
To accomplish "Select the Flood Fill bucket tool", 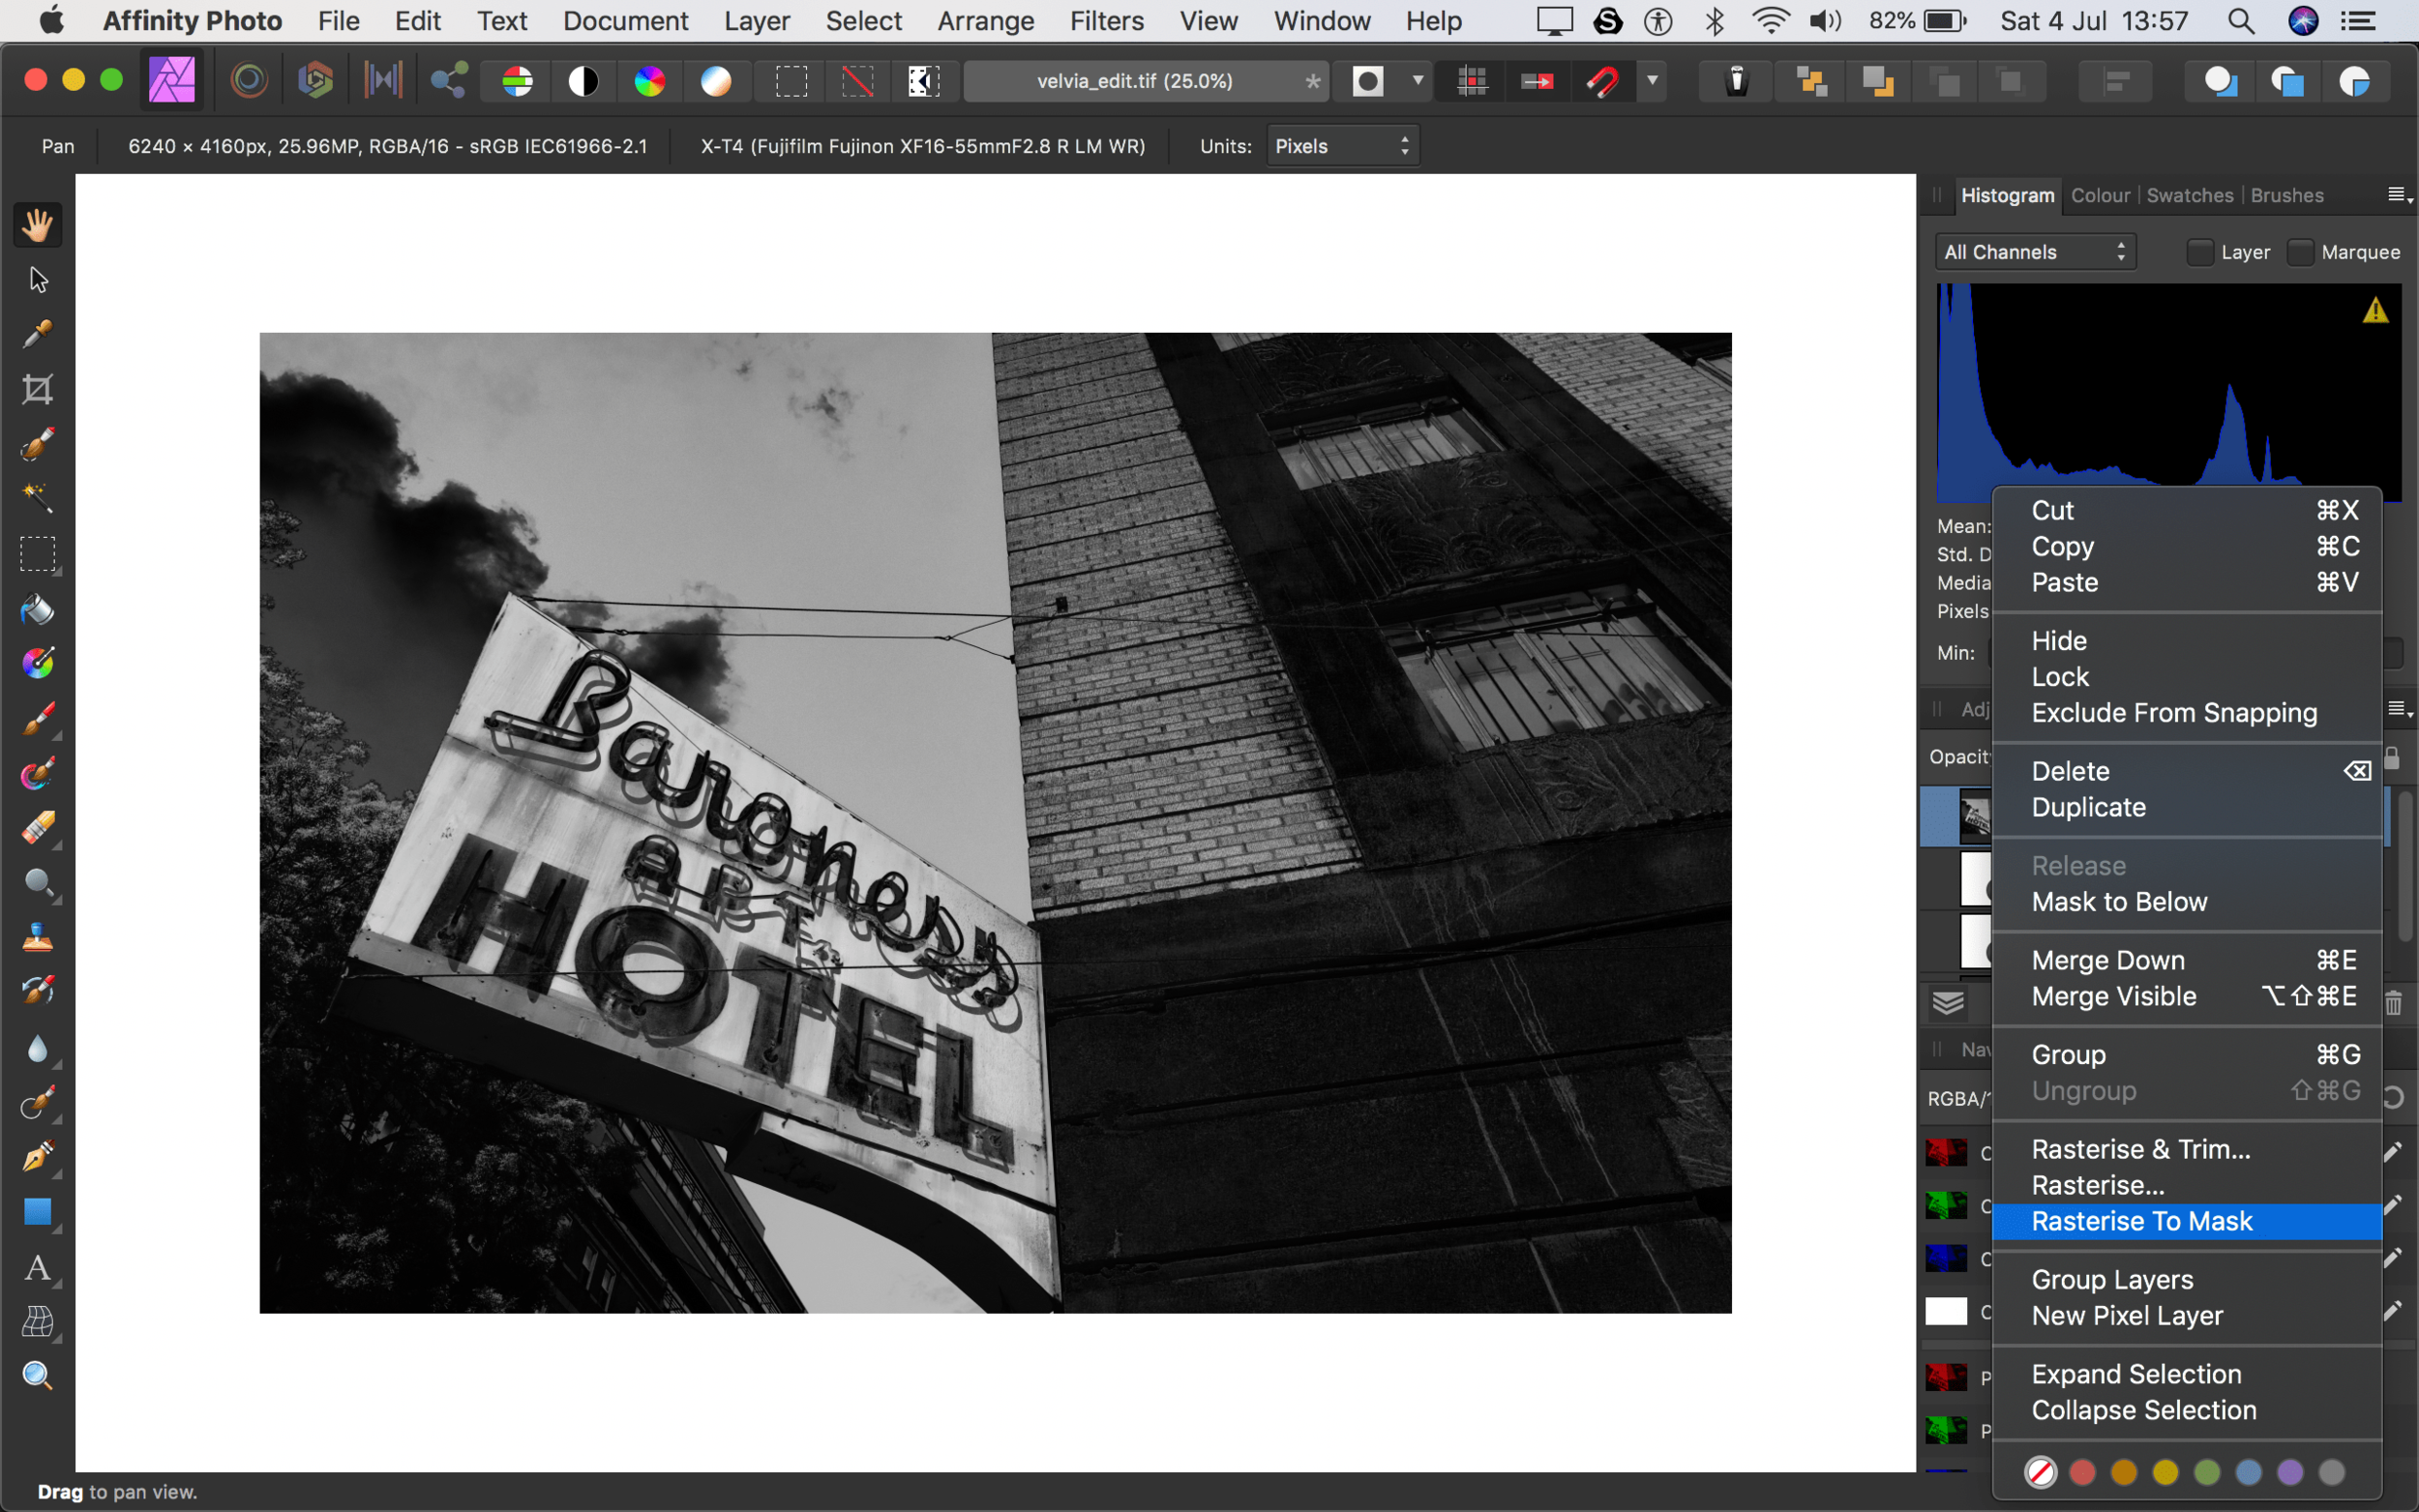I will 38,609.
